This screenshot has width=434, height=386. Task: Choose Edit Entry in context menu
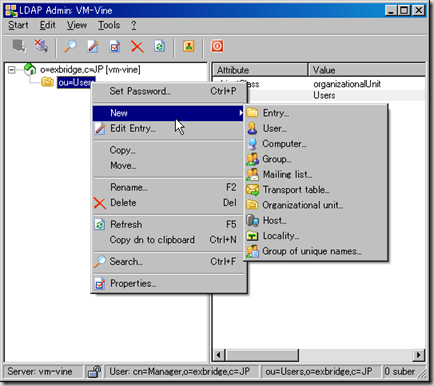pos(169,128)
